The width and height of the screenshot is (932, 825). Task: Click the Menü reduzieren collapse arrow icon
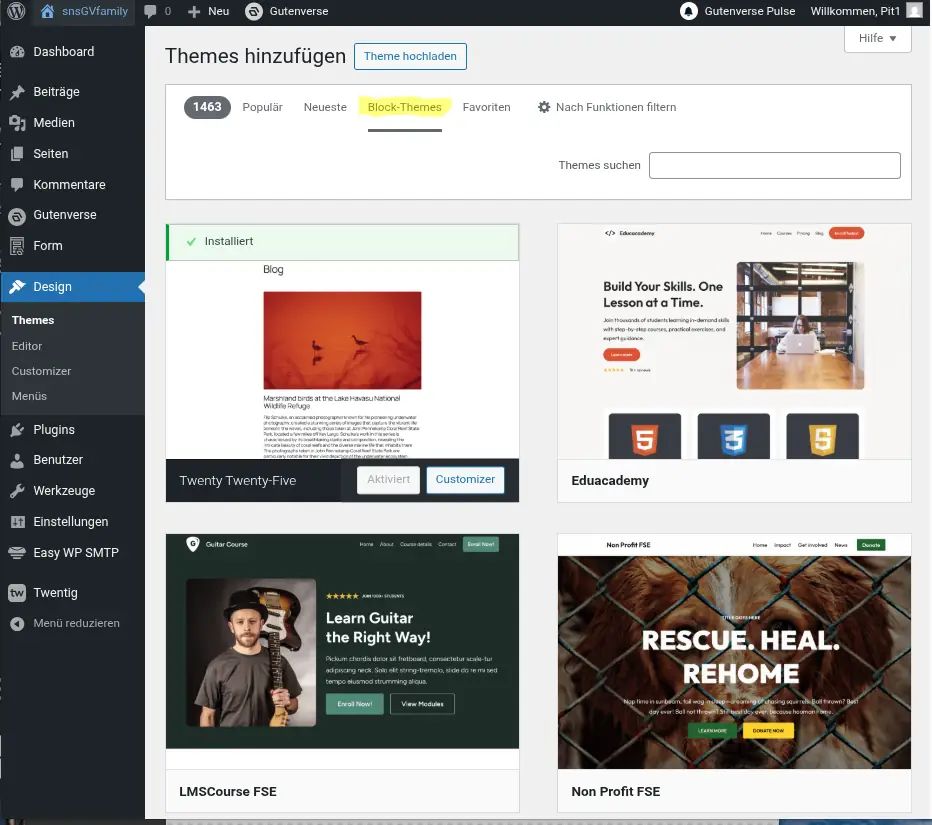(x=17, y=624)
